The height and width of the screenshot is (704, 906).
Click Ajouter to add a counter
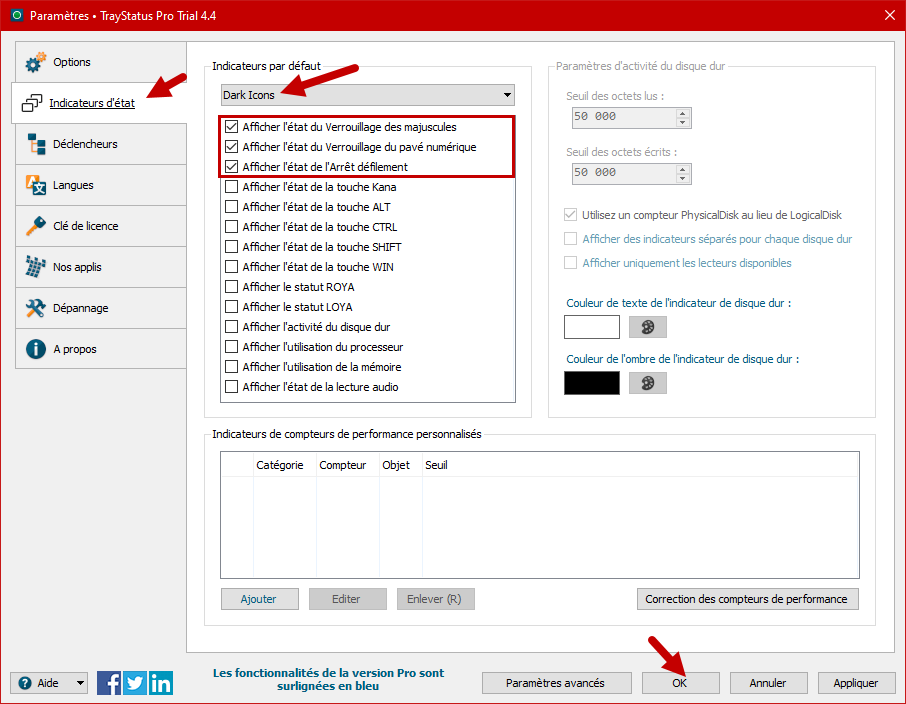pos(259,599)
